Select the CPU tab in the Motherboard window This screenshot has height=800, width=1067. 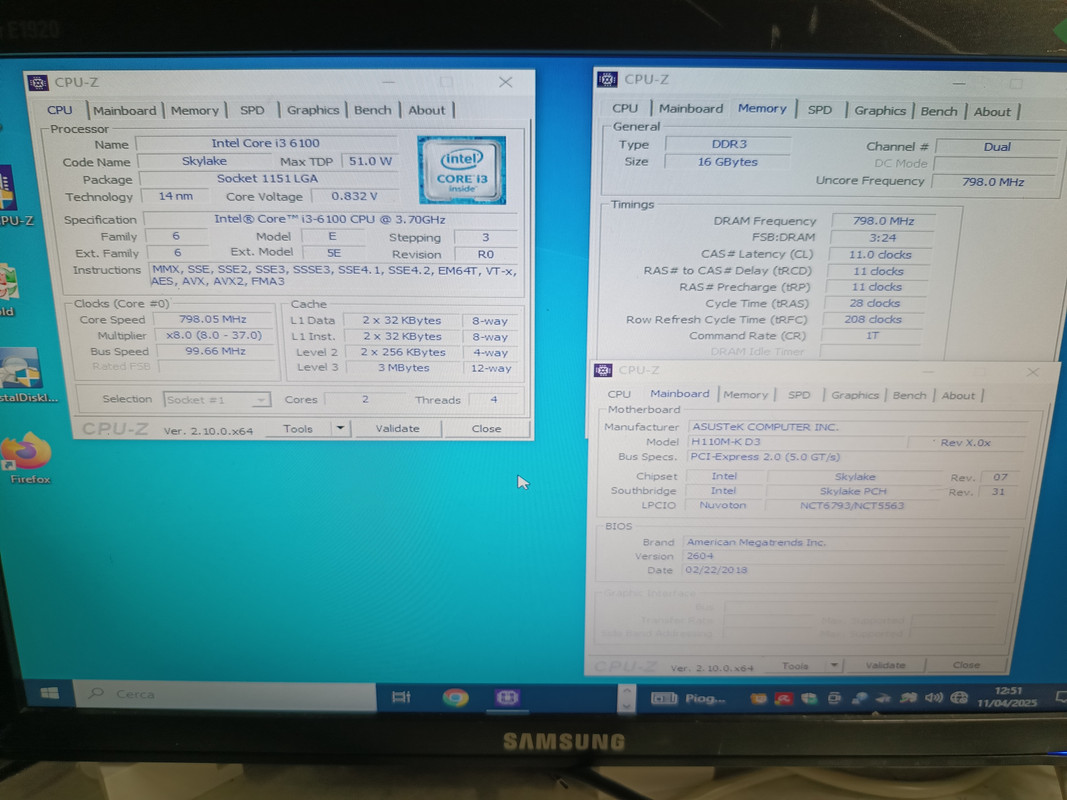619,394
